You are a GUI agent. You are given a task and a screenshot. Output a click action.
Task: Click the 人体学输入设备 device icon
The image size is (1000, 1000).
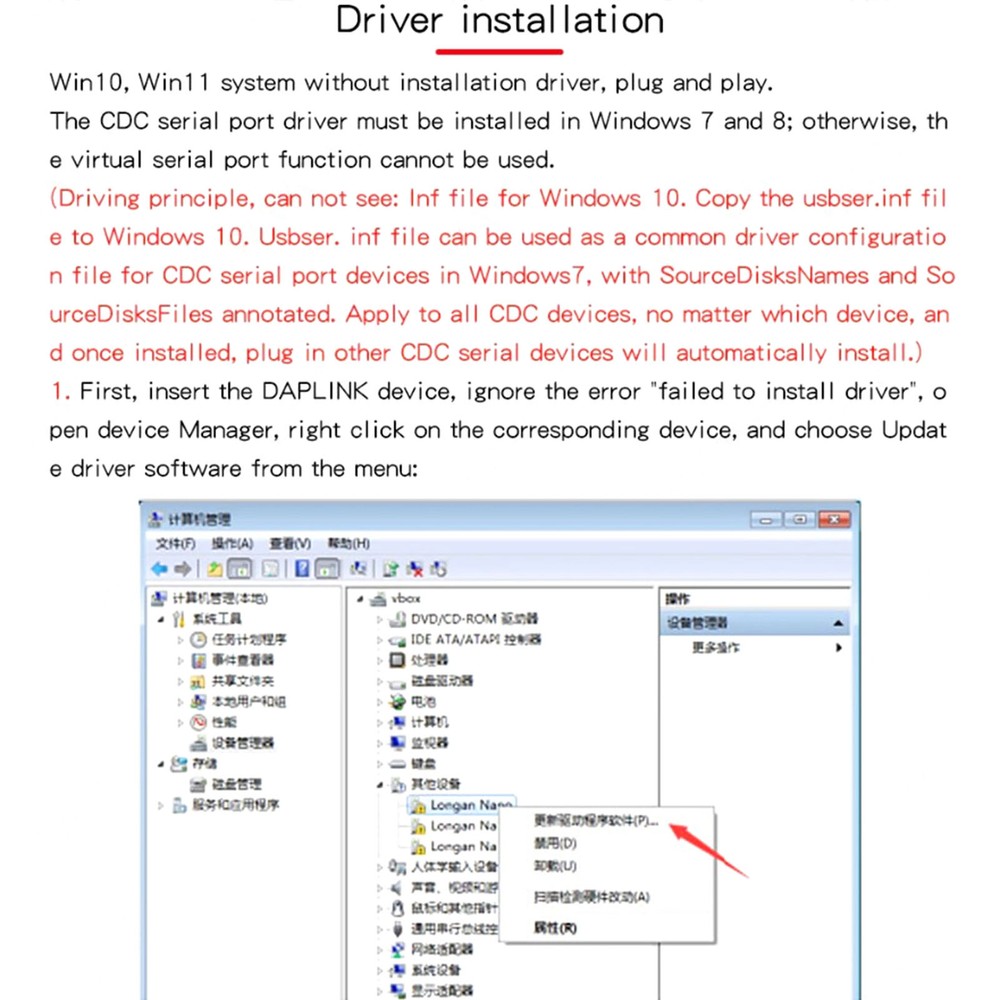[398, 867]
